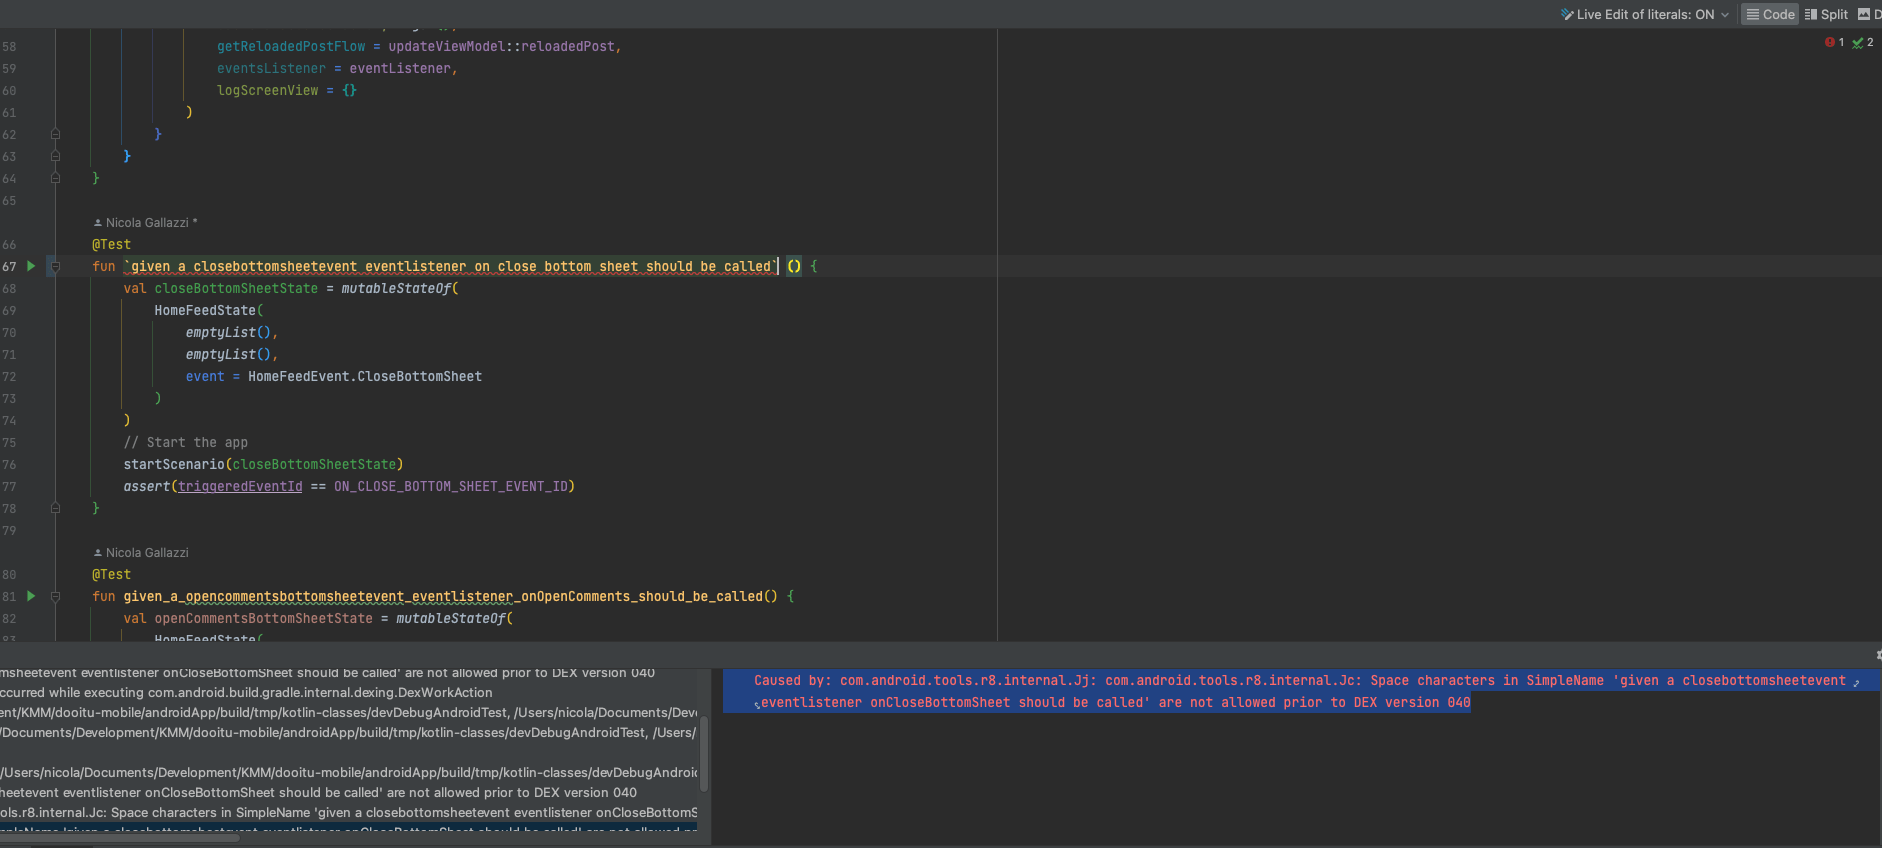The width and height of the screenshot is (1882, 848).
Task: Click the Live Edit pencil icon
Action: [1567, 14]
